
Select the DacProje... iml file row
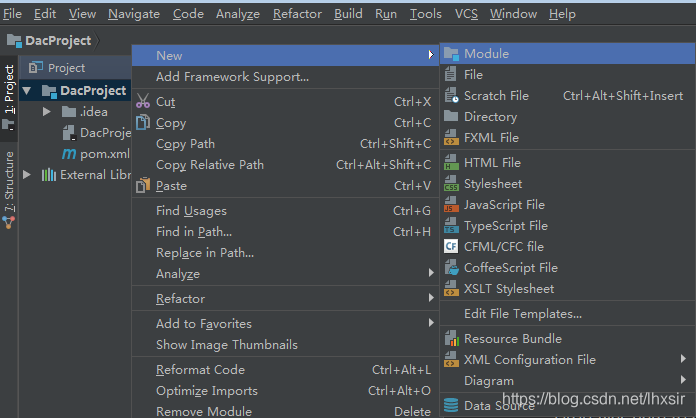(x=75, y=133)
